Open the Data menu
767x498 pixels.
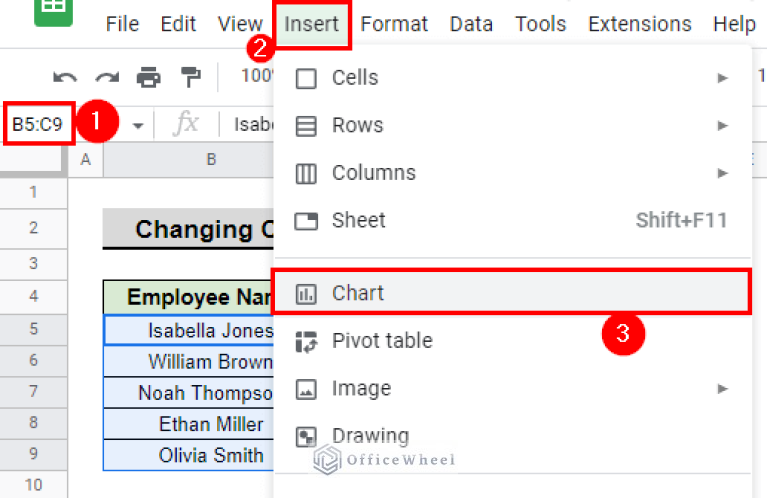tap(471, 23)
